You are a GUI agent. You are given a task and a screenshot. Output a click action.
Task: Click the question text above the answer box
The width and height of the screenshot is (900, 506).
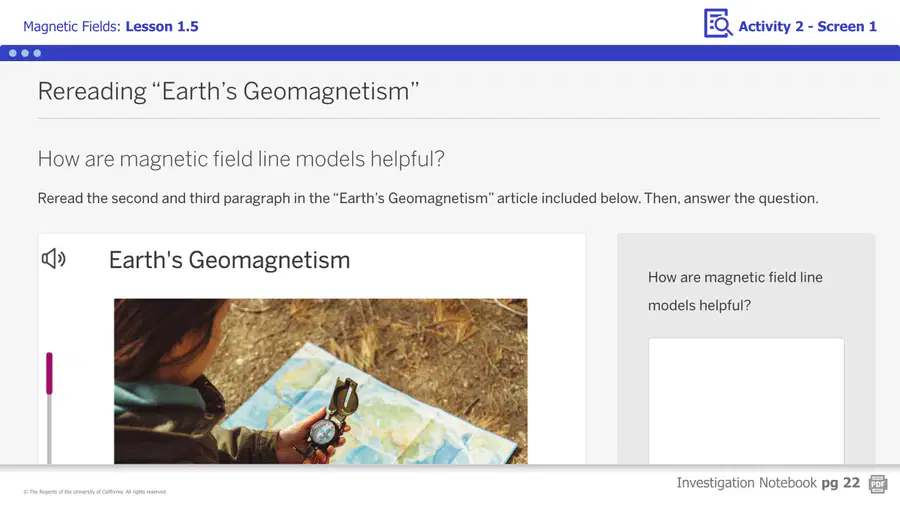735,291
